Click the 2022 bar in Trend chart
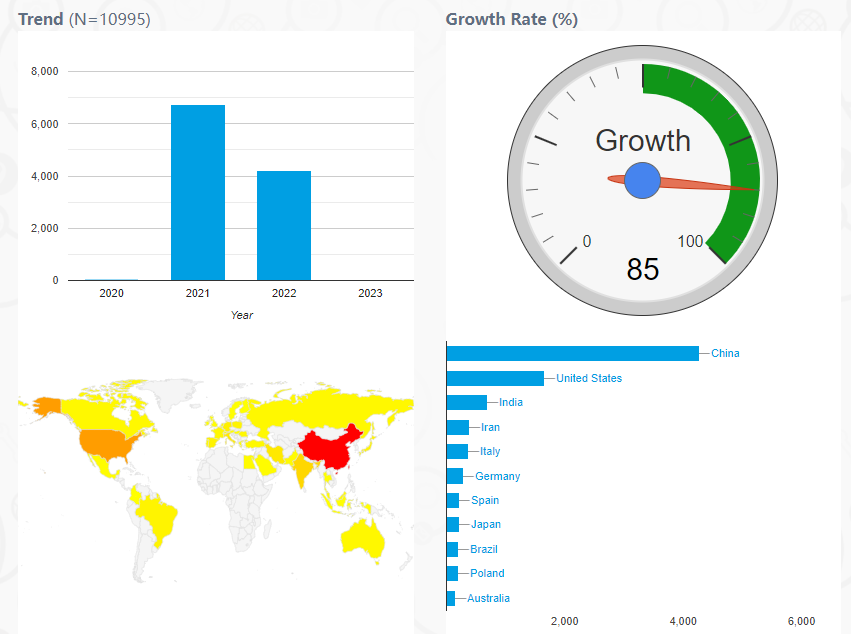Image resolution: width=851 pixels, height=634 pixels. [x=284, y=226]
